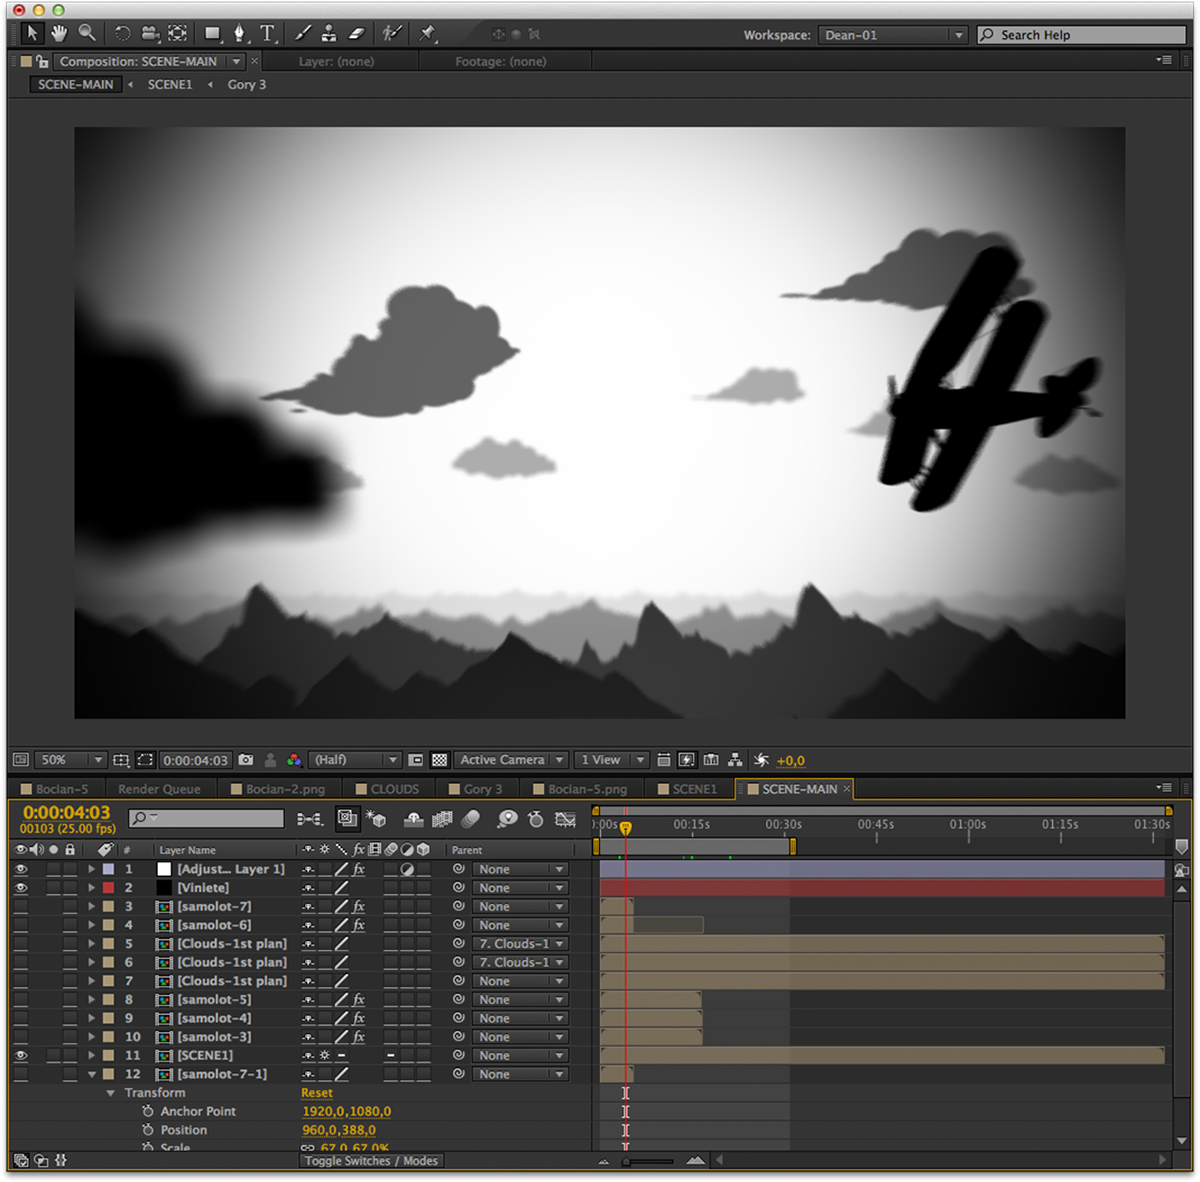This screenshot has width=1200, height=1182.
Task: Click the Auto-keyframe stopwatch icon in timeline header
Action: pyautogui.click(x=536, y=819)
